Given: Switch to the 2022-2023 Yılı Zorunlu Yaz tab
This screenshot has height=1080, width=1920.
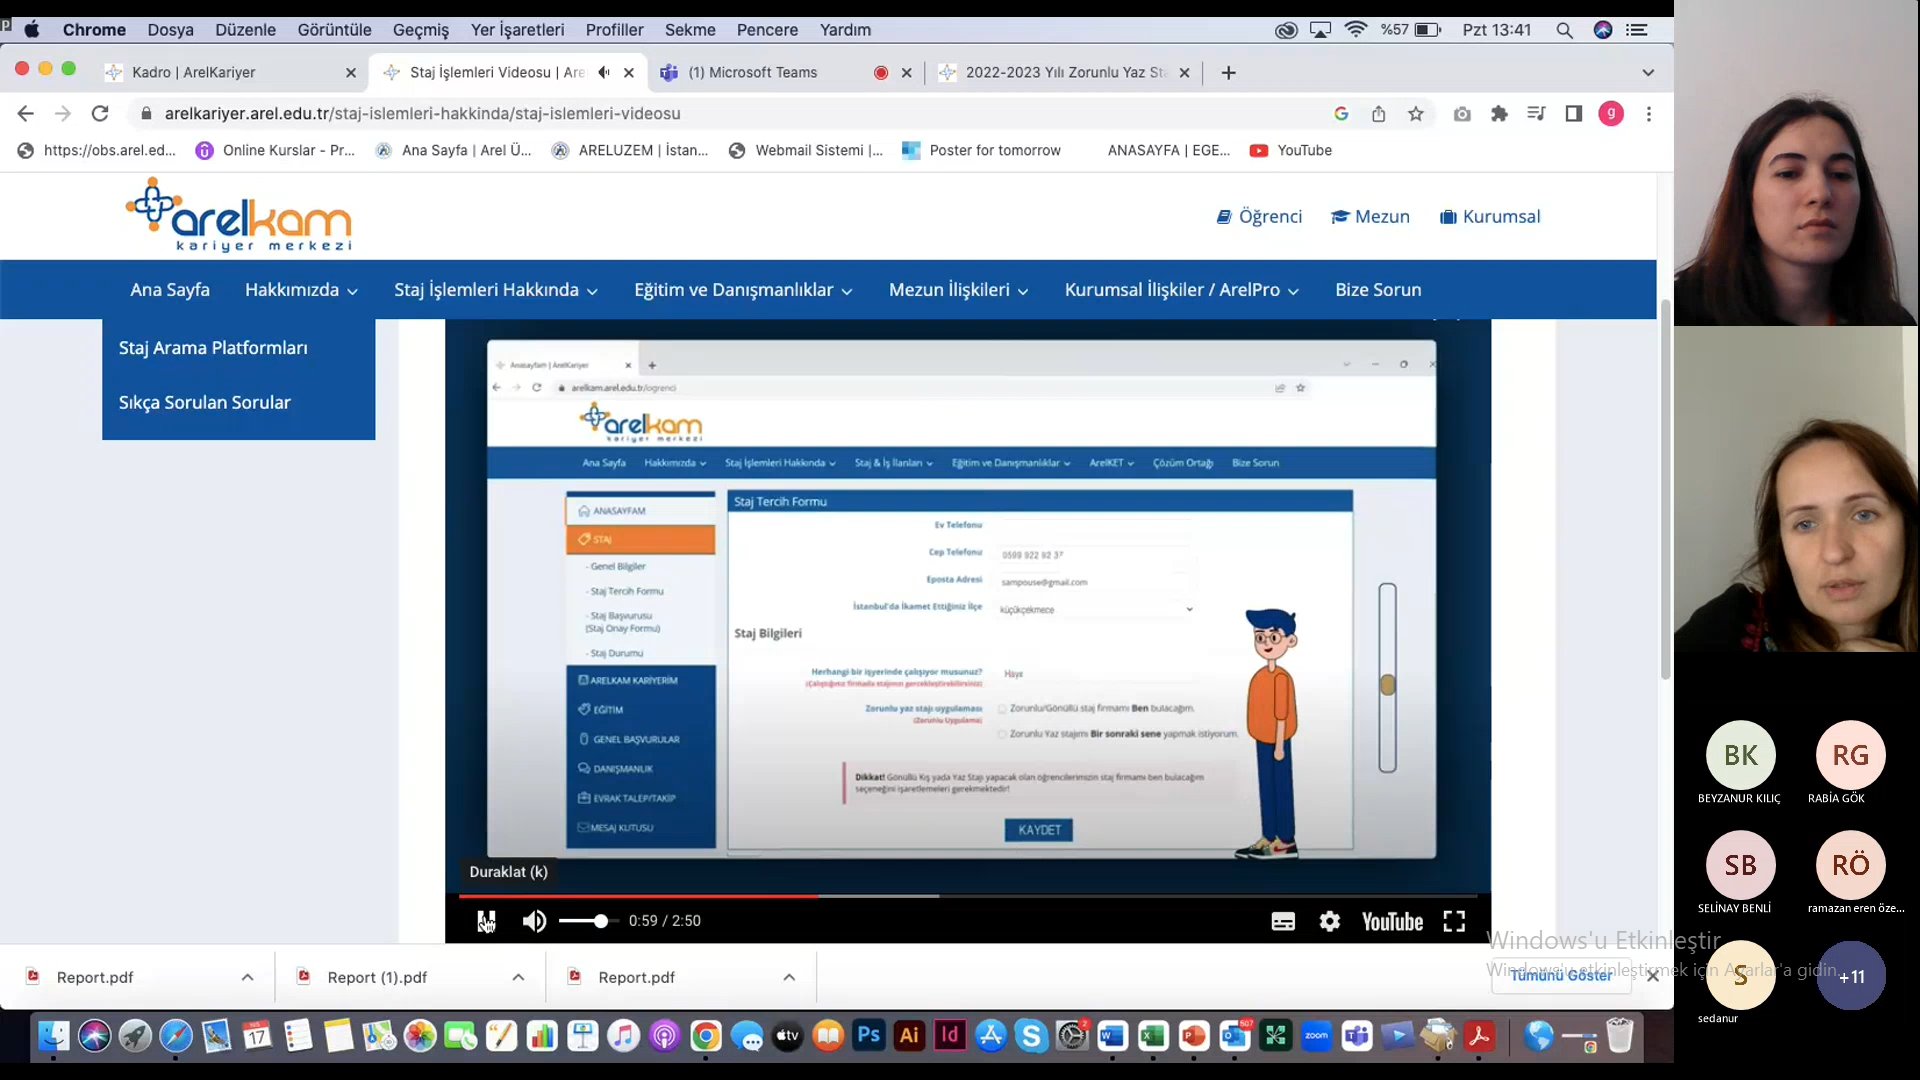Looking at the screenshot, I should coord(1066,72).
